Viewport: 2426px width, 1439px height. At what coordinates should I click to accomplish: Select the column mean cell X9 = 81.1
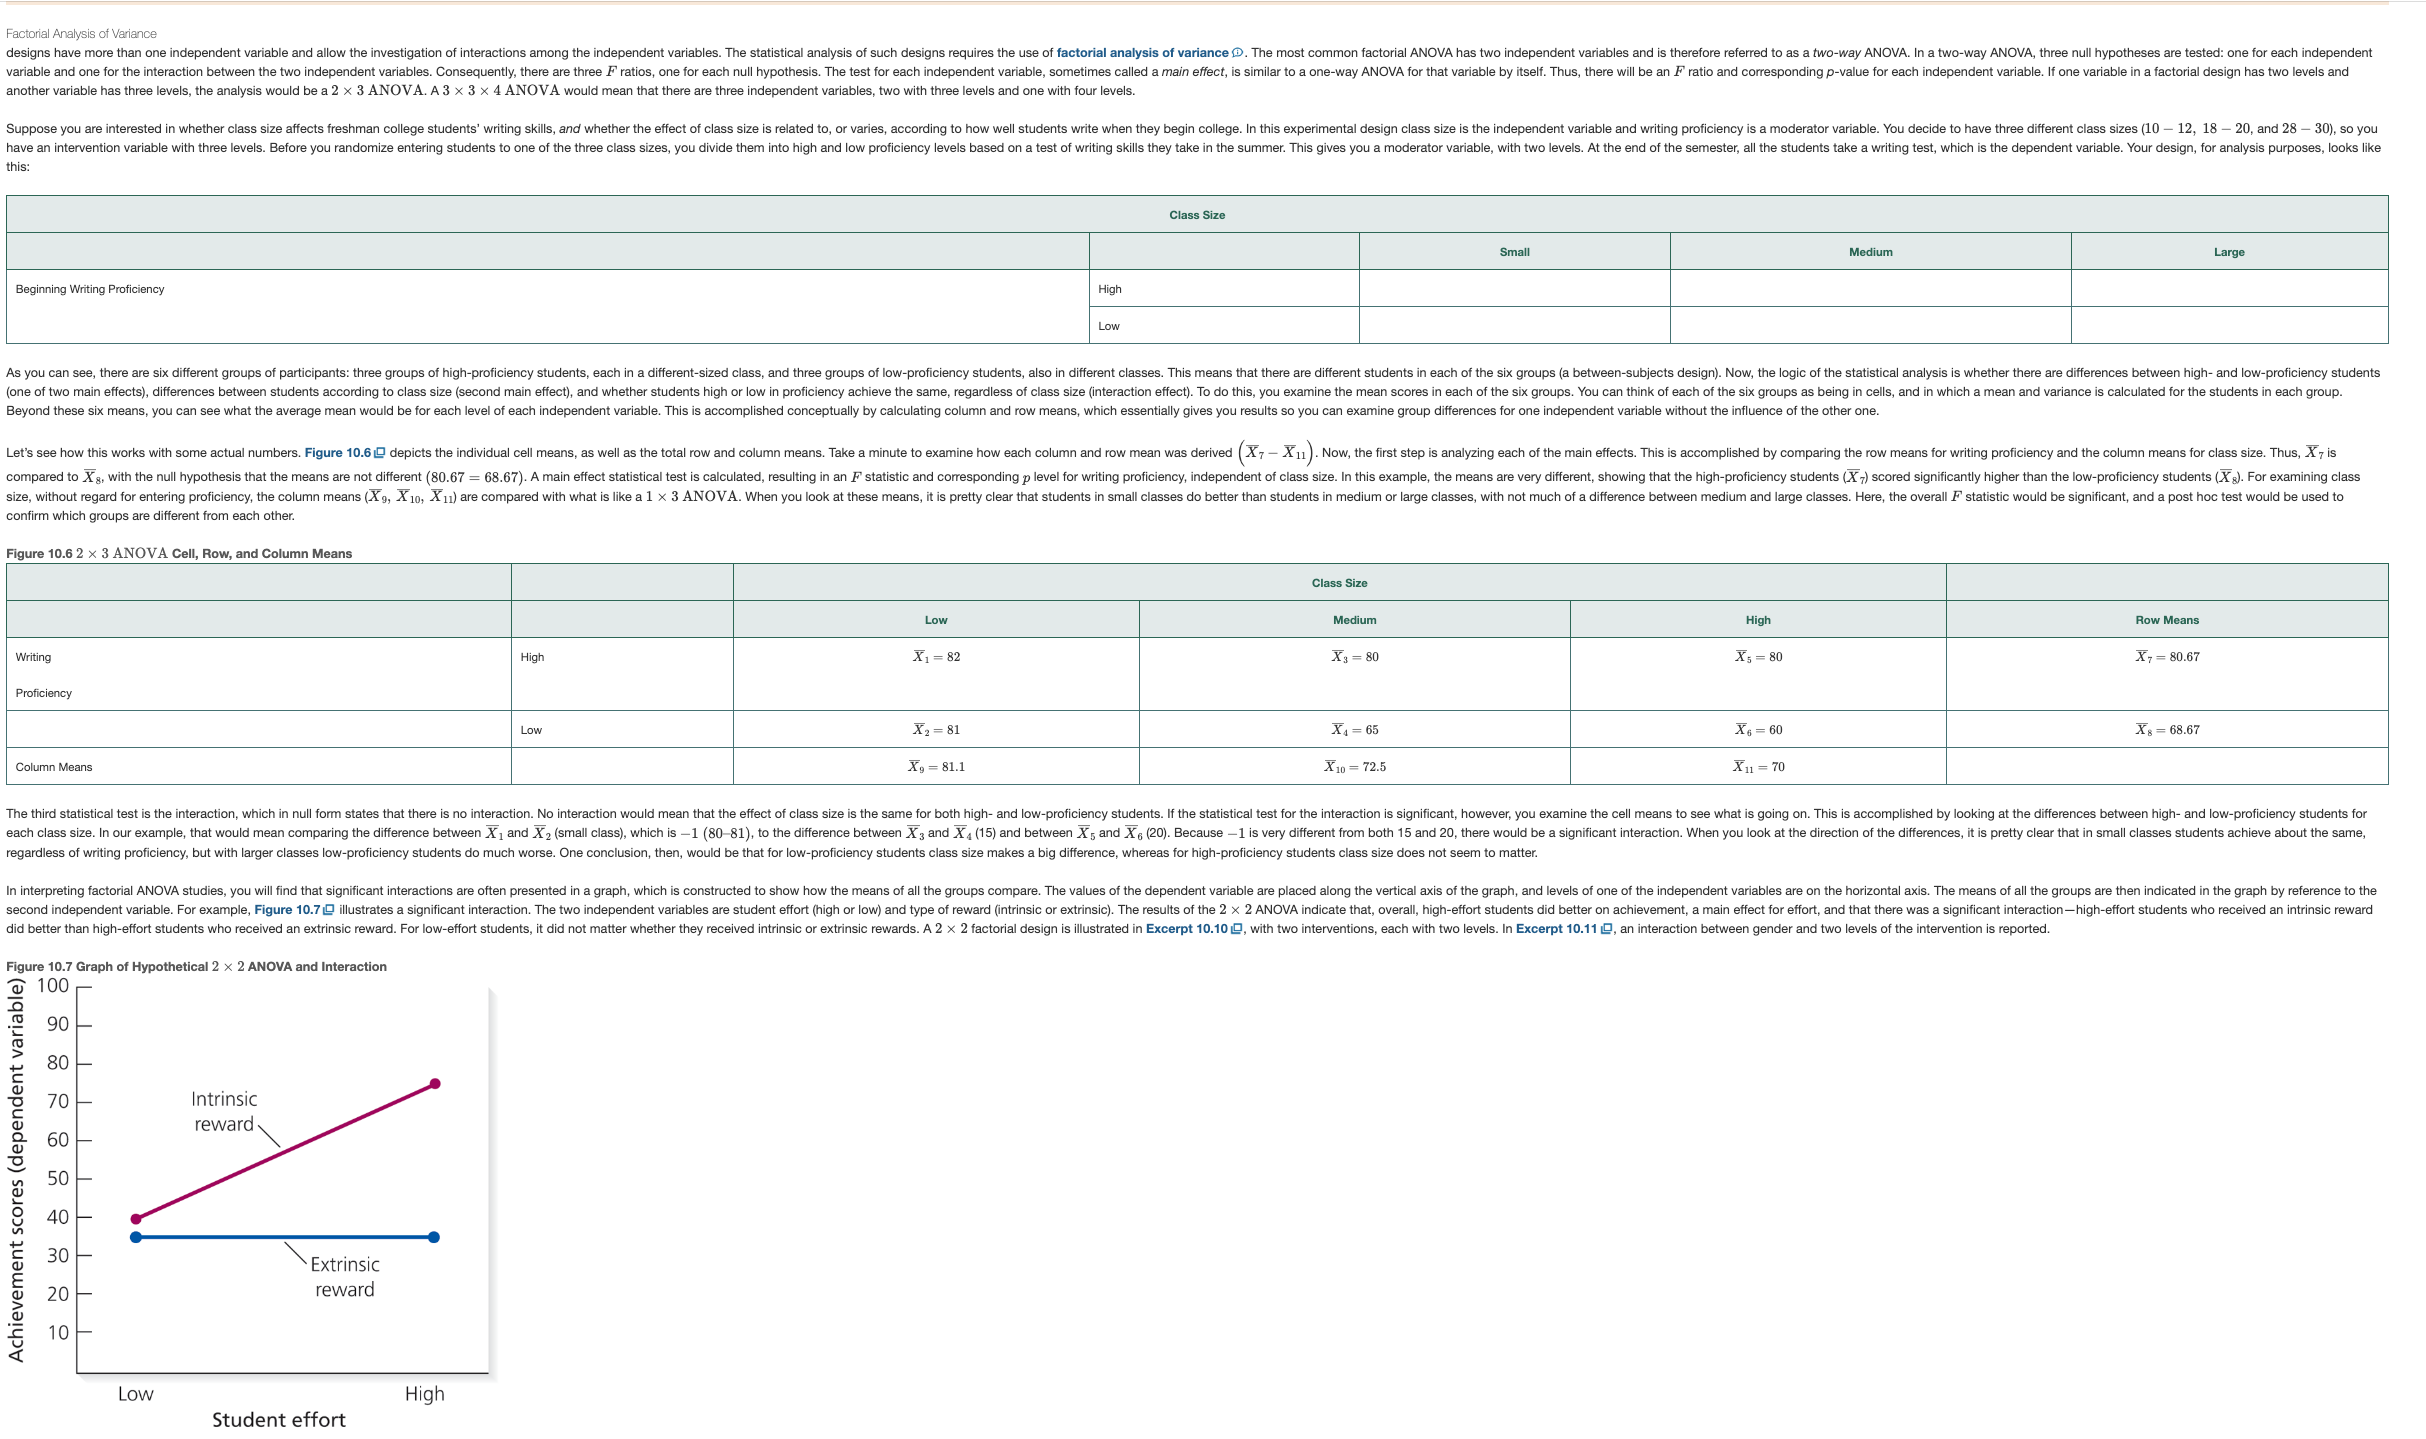click(x=936, y=767)
